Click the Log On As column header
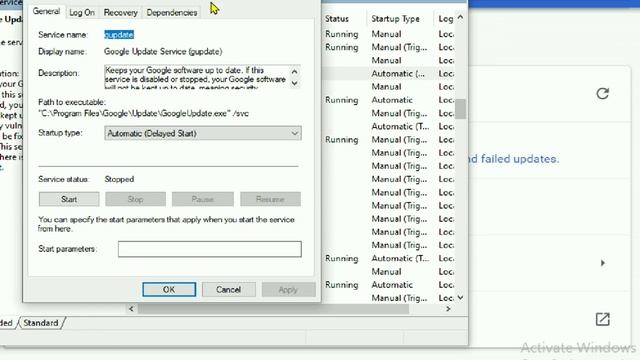The height and width of the screenshot is (360, 640). pos(445,19)
